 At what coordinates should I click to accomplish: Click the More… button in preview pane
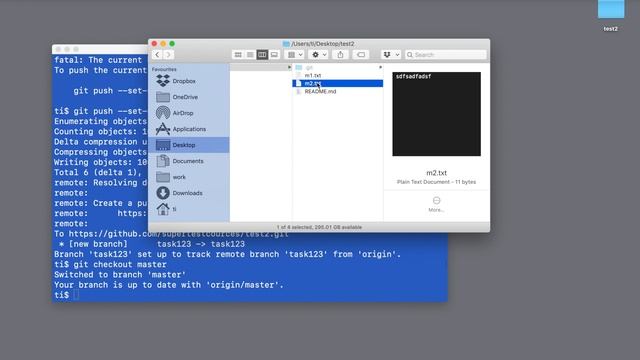coord(436,204)
